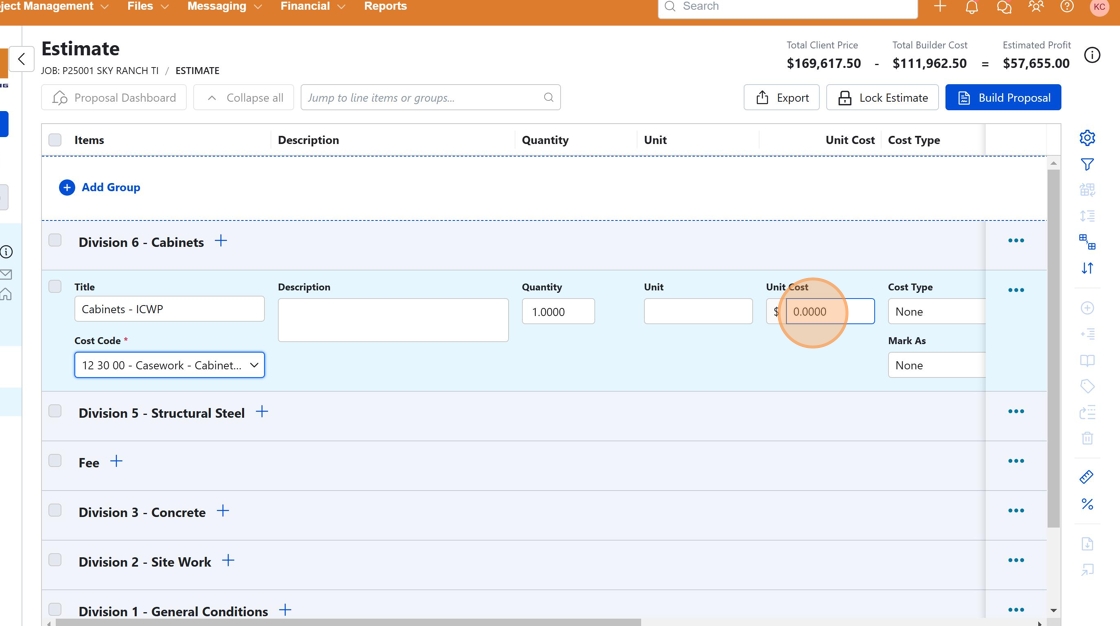Screen dimensions: 1120x626
Task: Click the Jump to line items search field
Action: click(431, 98)
